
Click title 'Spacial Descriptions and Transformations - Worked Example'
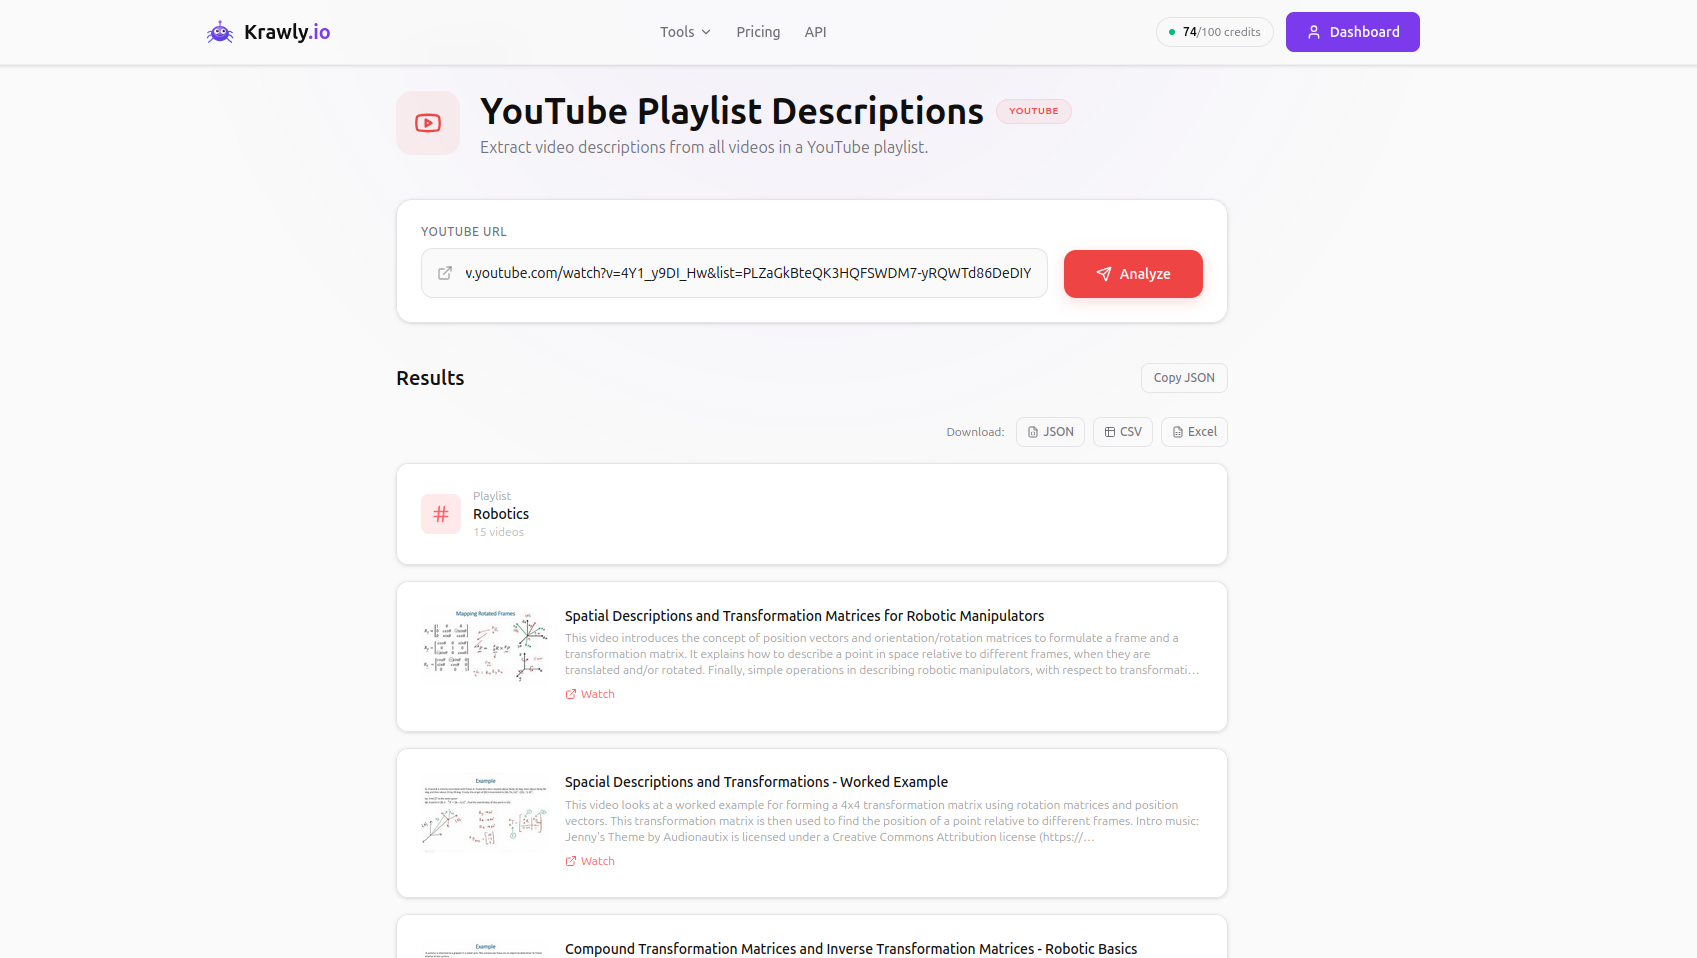coord(756,782)
